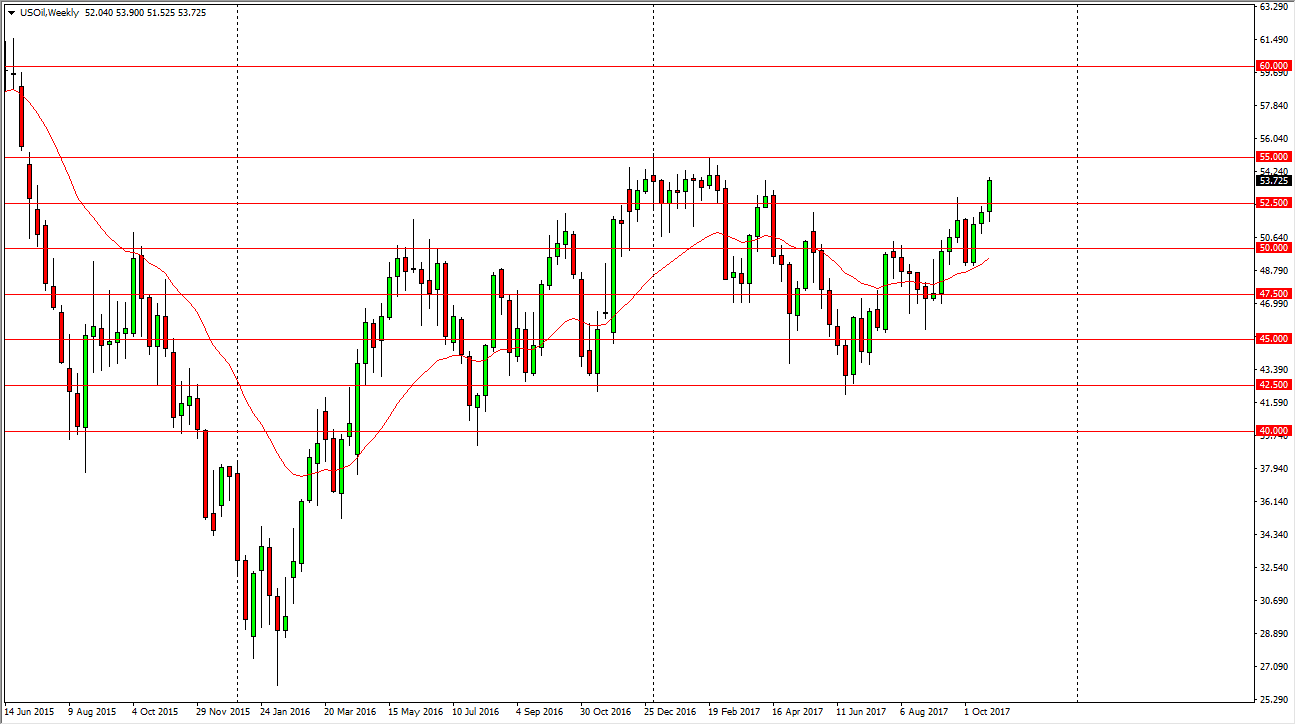Click the USOil,Weekly chart title text

52,13
